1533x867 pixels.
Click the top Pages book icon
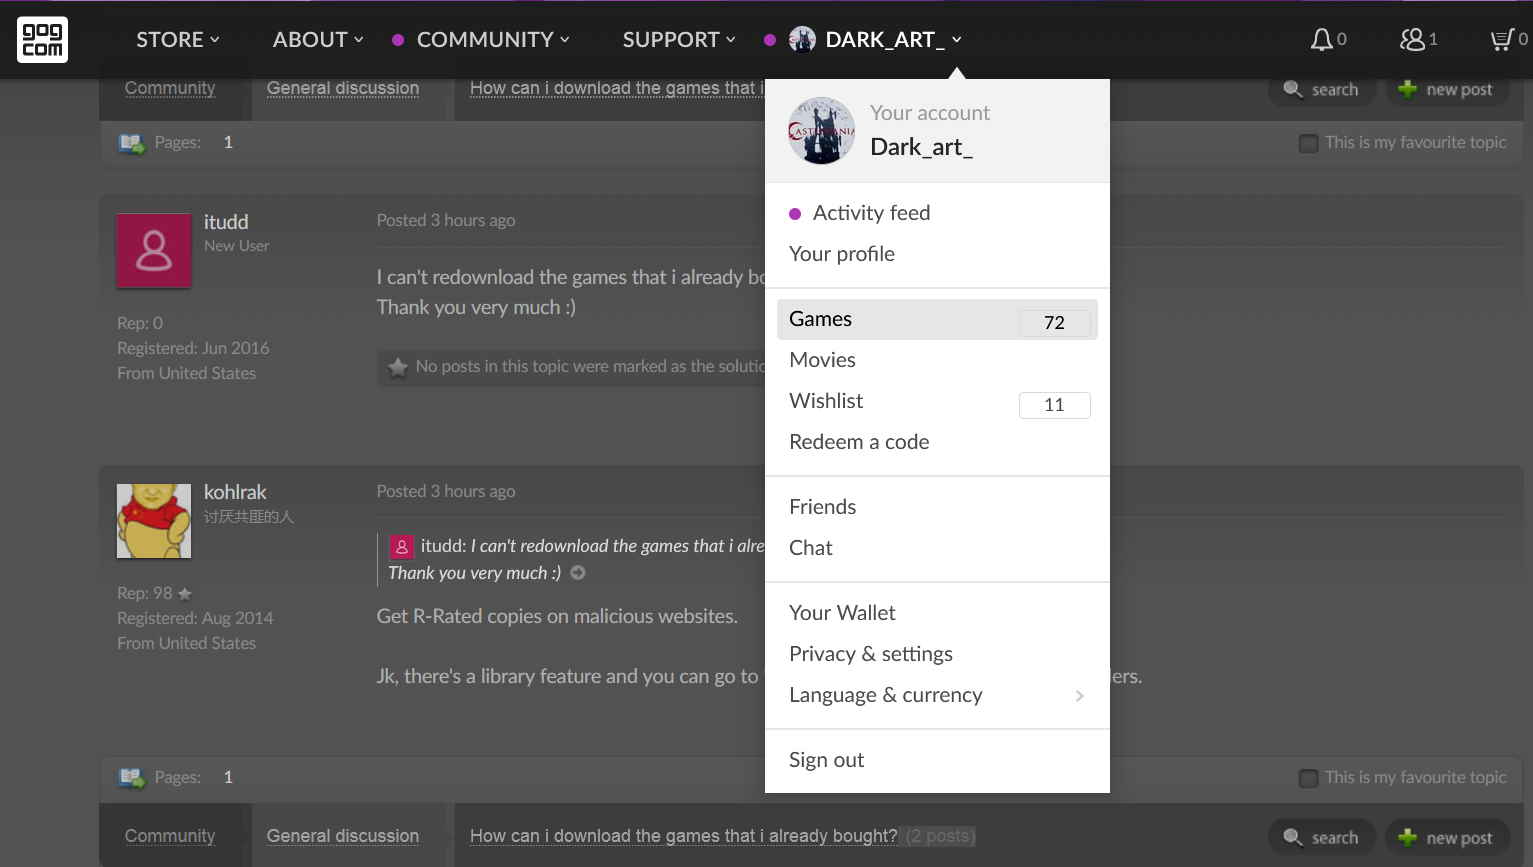tap(132, 143)
